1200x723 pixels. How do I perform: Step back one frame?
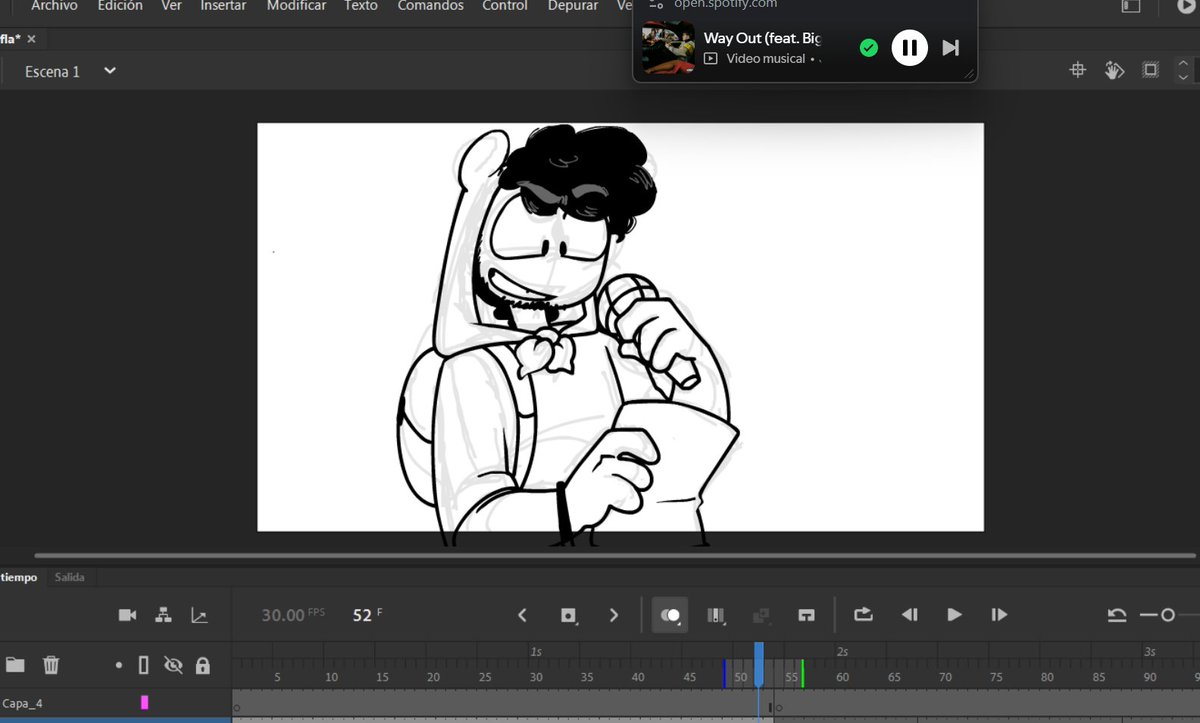tap(909, 615)
